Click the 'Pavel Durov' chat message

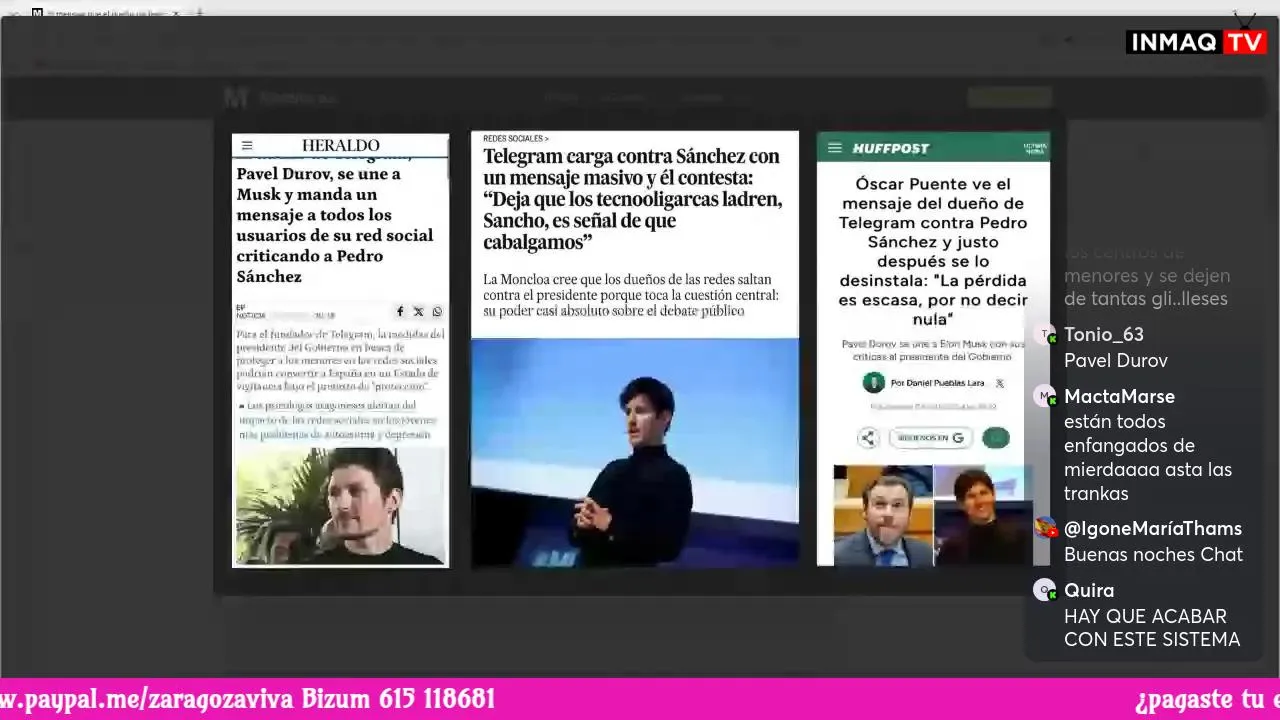[1116, 361]
